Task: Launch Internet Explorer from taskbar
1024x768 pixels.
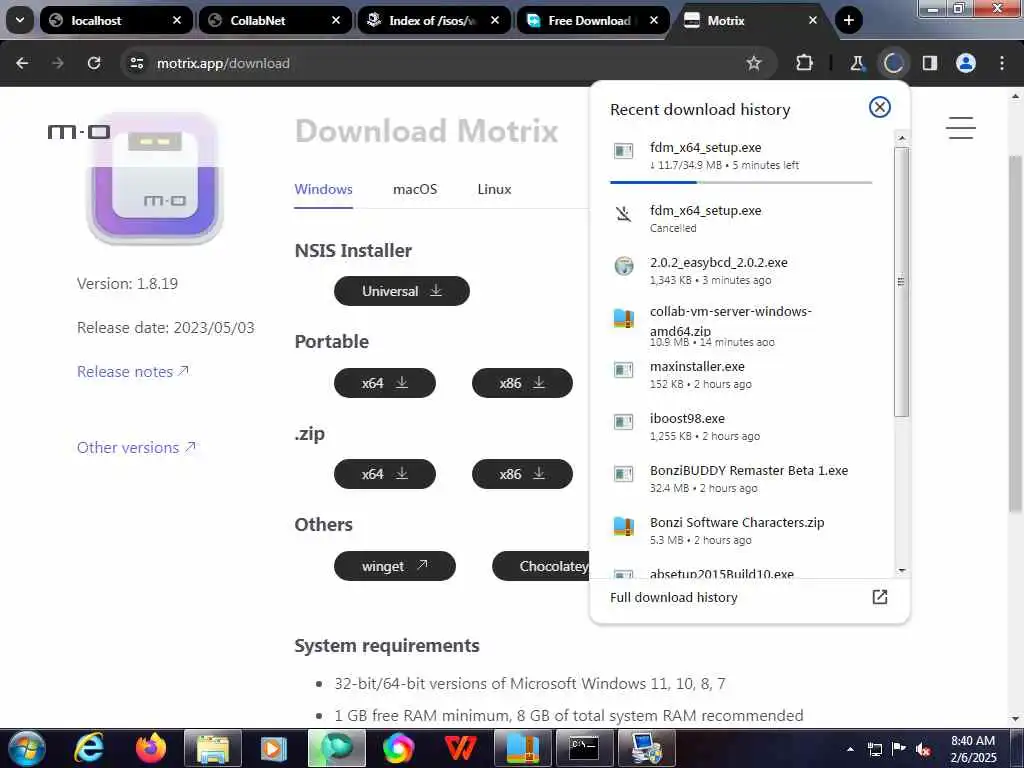Action: pyautogui.click(x=88, y=748)
